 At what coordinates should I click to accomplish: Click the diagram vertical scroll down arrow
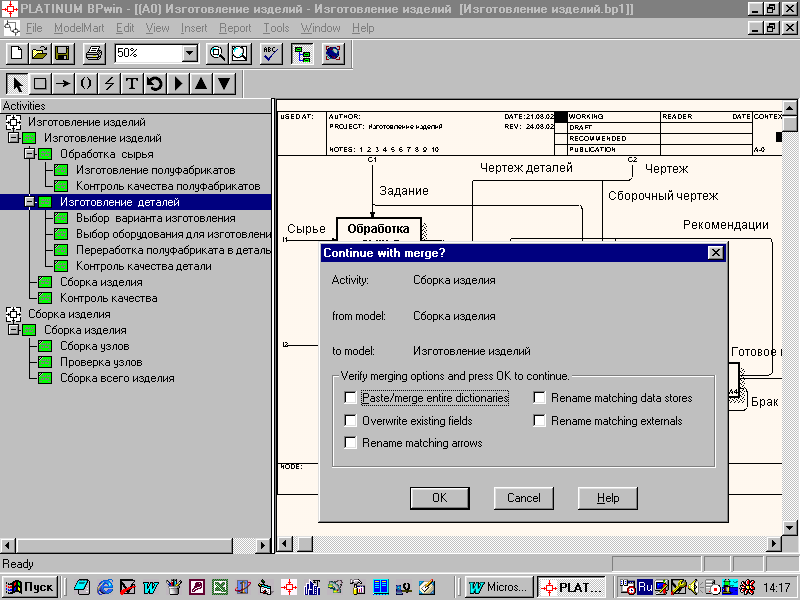pyautogui.click(x=789, y=528)
